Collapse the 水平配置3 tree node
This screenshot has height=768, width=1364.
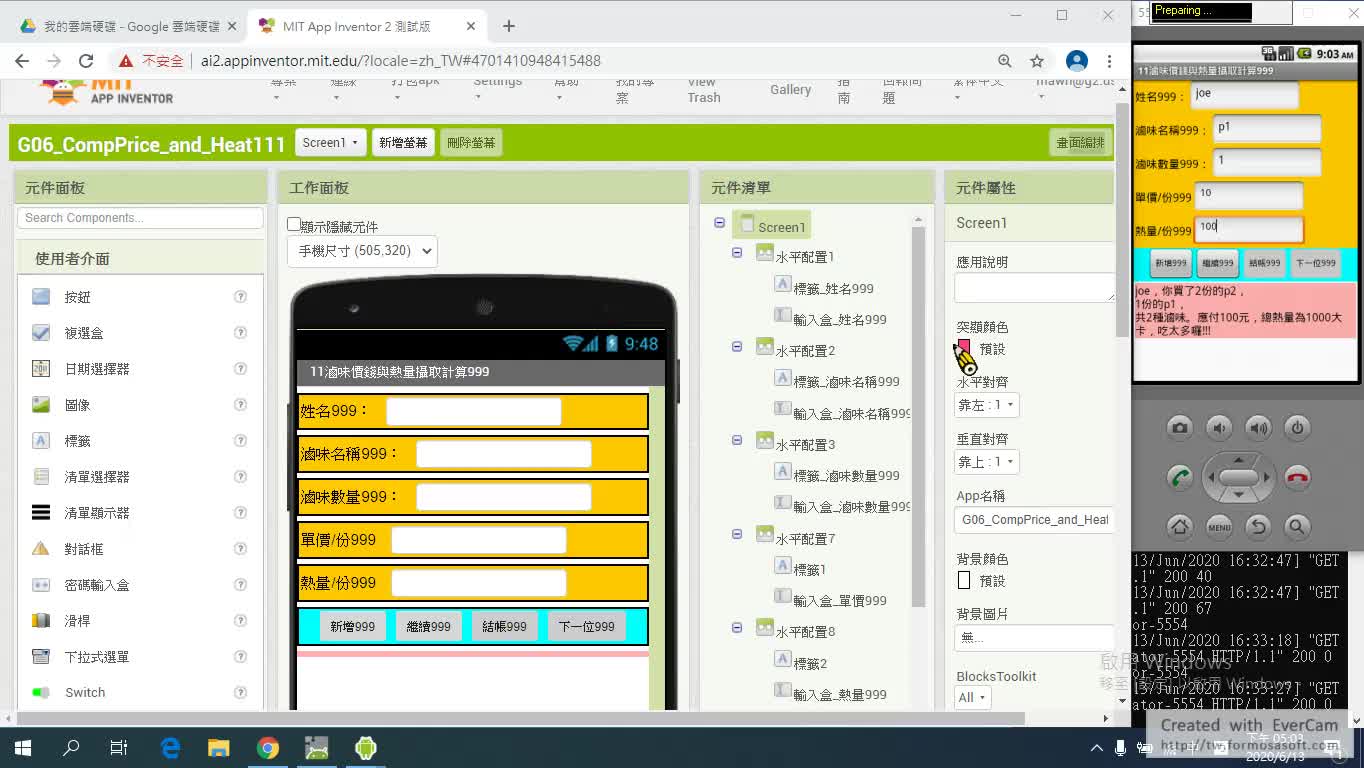coord(737,440)
